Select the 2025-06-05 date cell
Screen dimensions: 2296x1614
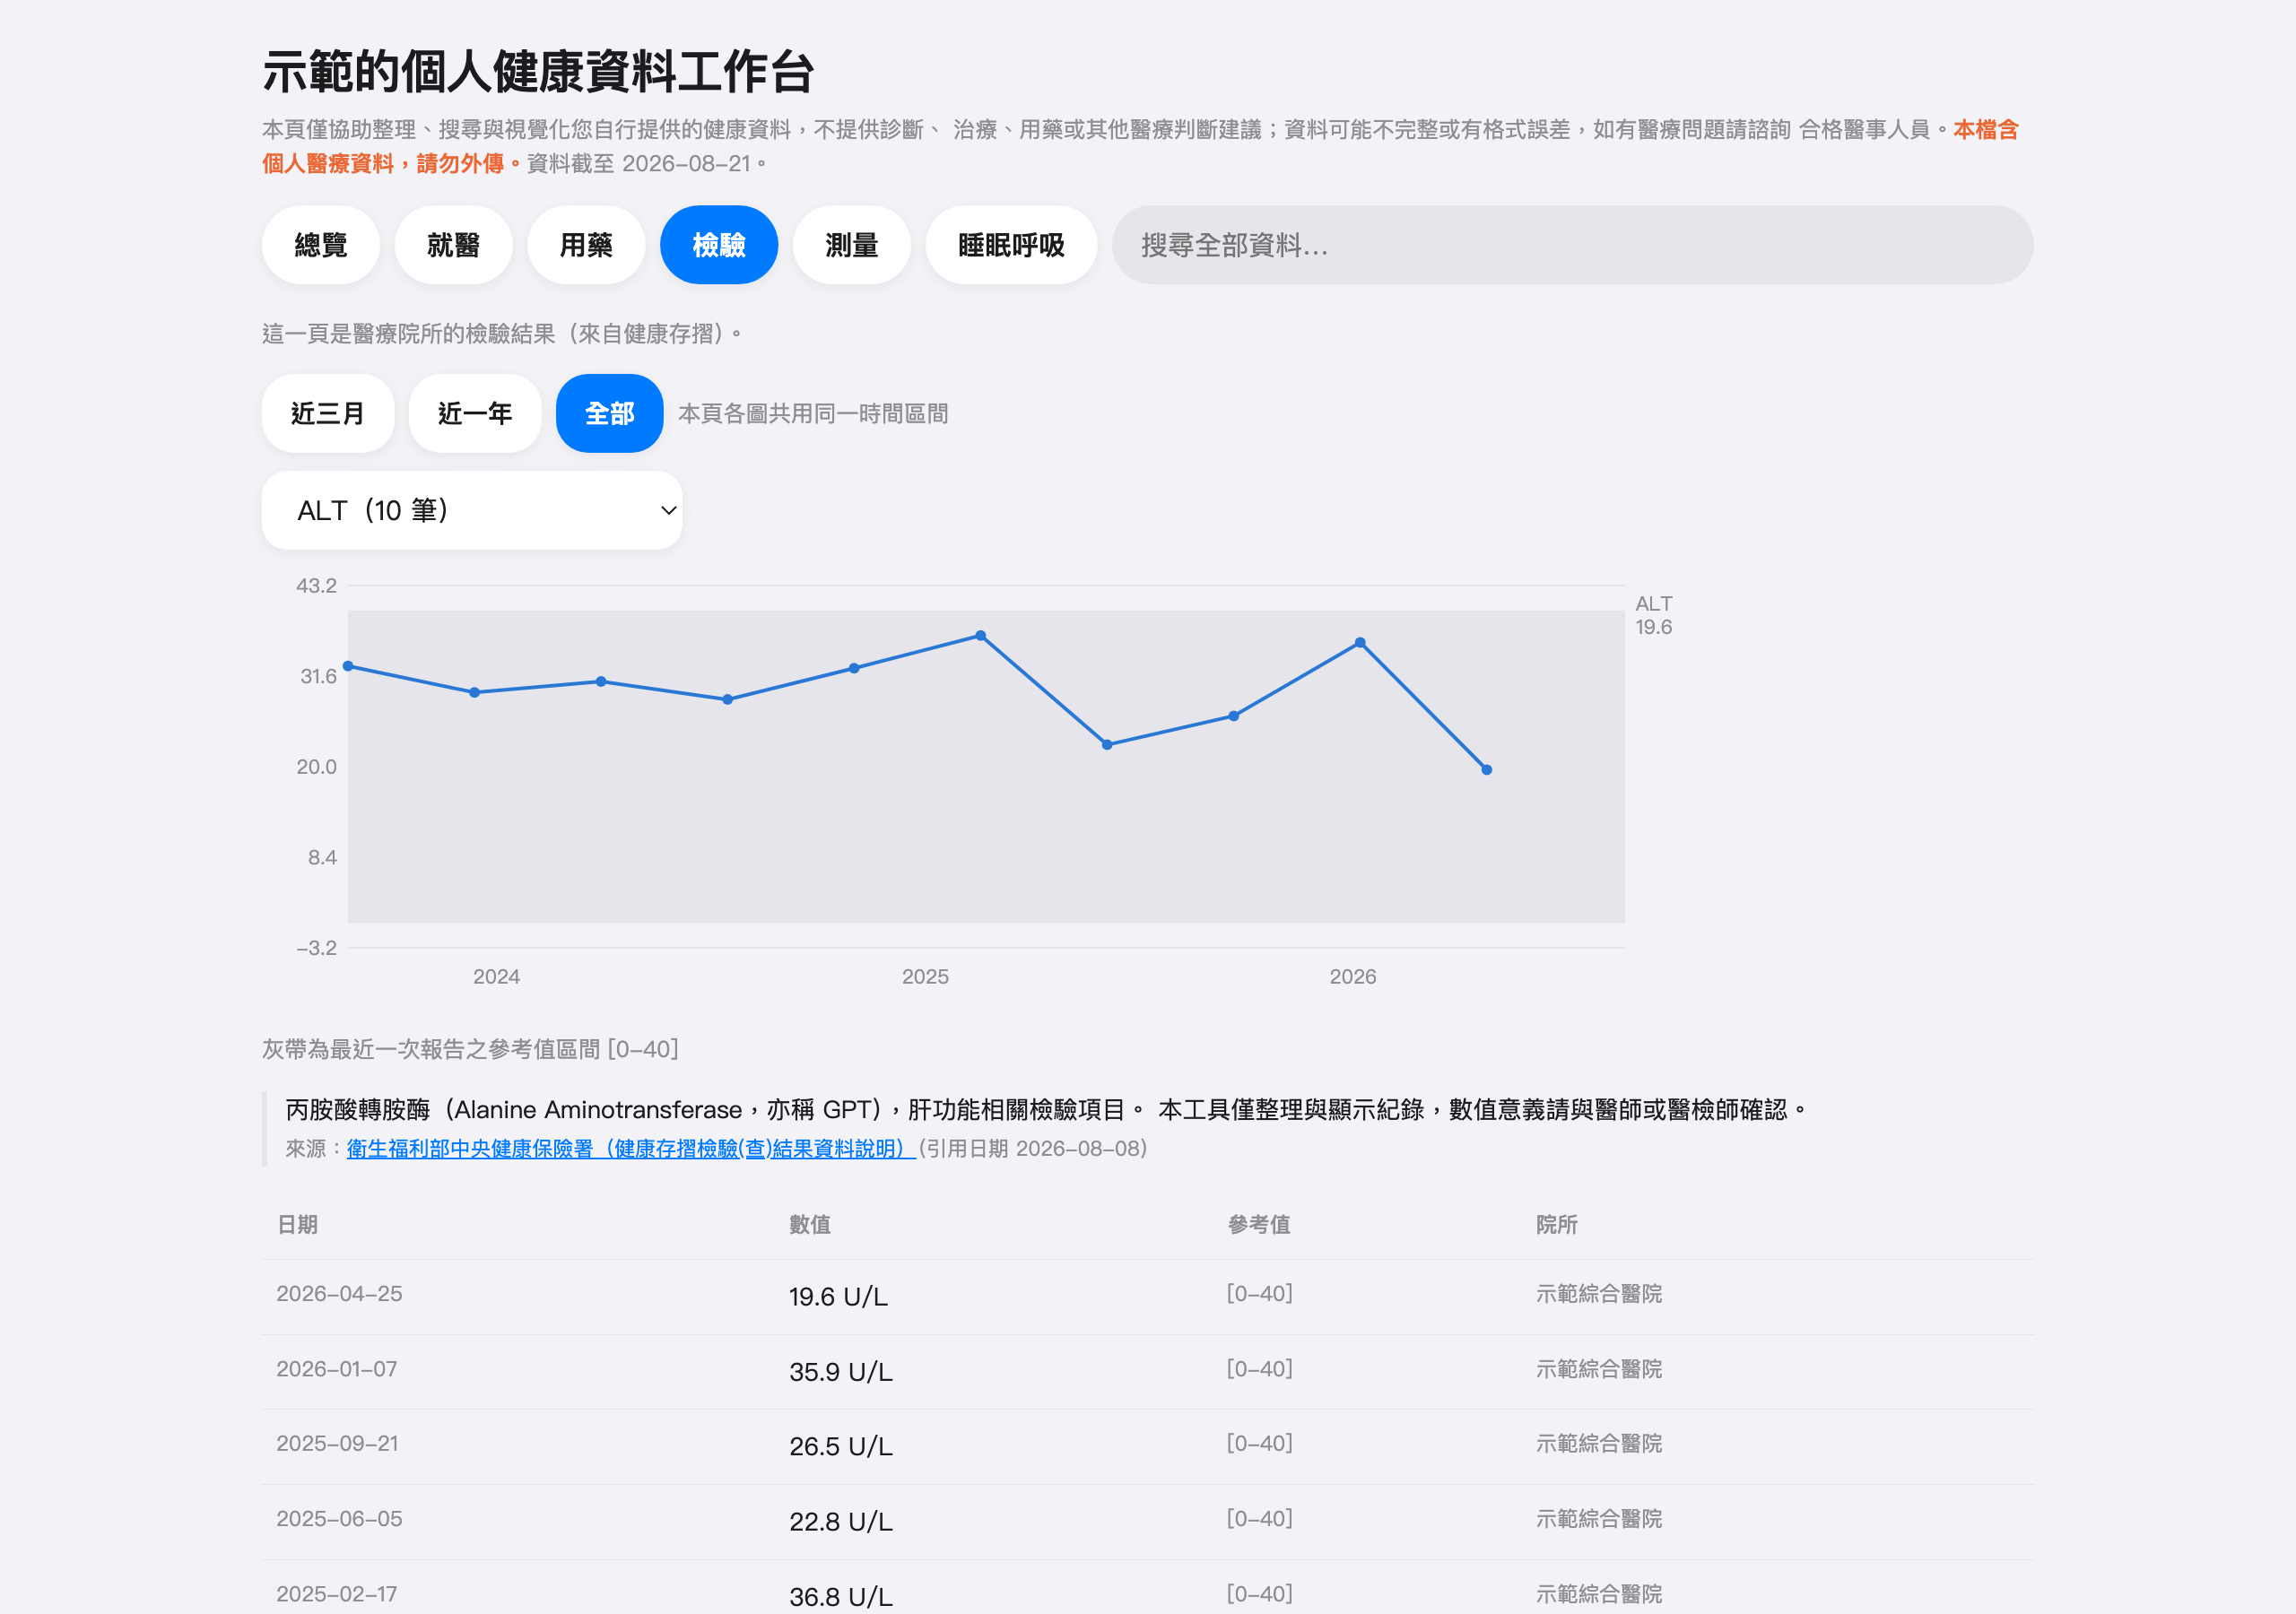[339, 1518]
